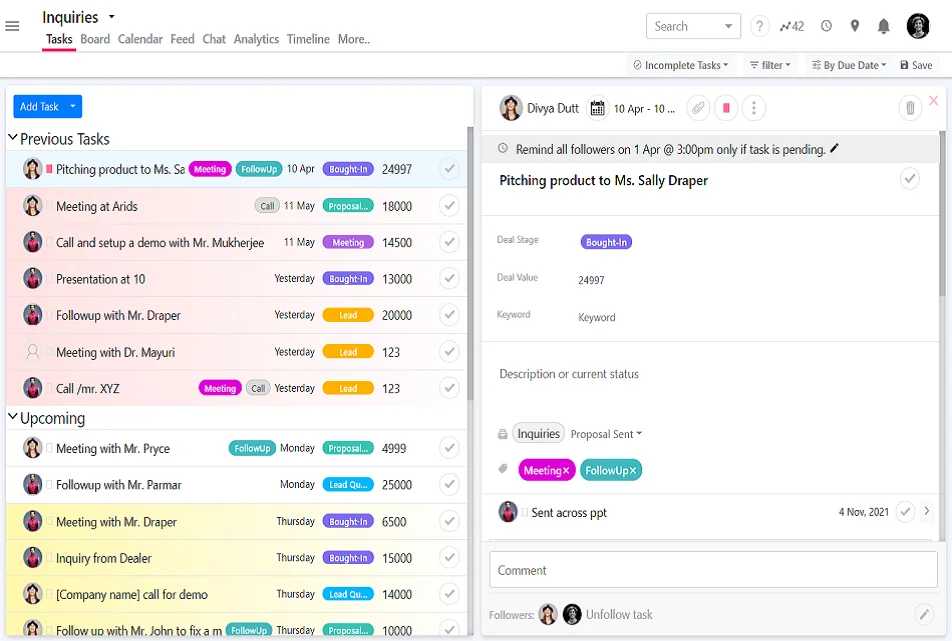
Task: Switch to the Board tab
Action: (x=95, y=39)
